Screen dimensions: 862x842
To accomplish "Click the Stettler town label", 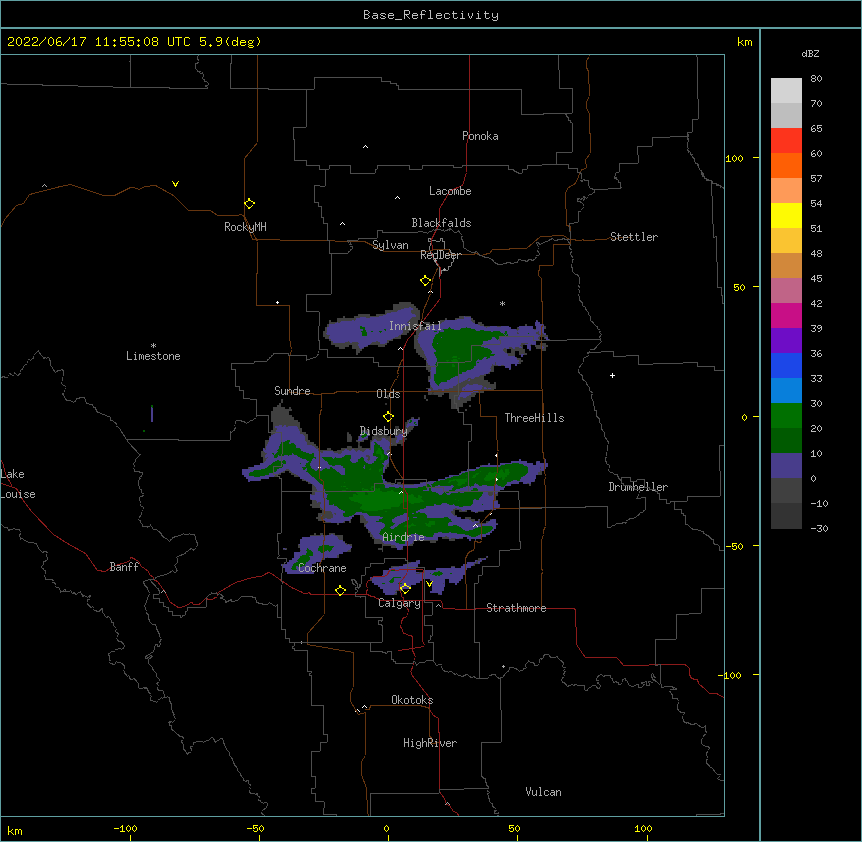I will 634,237.
